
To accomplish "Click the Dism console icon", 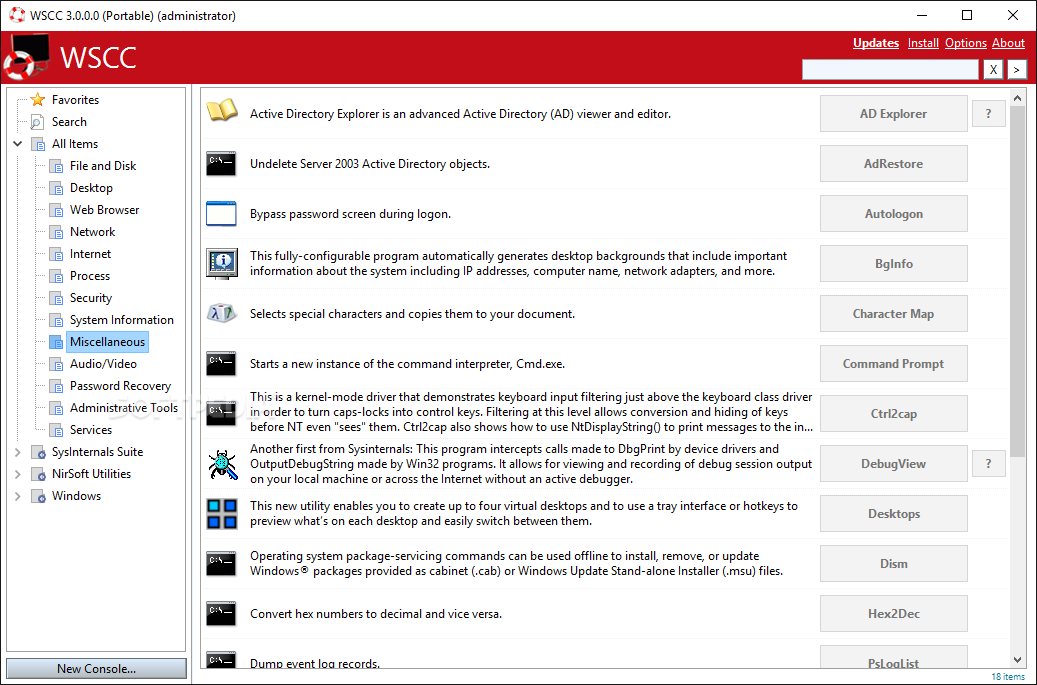I will [x=221, y=564].
